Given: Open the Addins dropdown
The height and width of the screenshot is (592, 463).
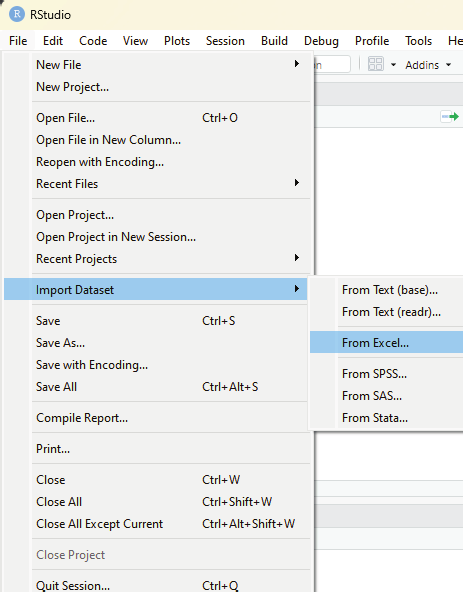Looking at the screenshot, I should (428, 65).
